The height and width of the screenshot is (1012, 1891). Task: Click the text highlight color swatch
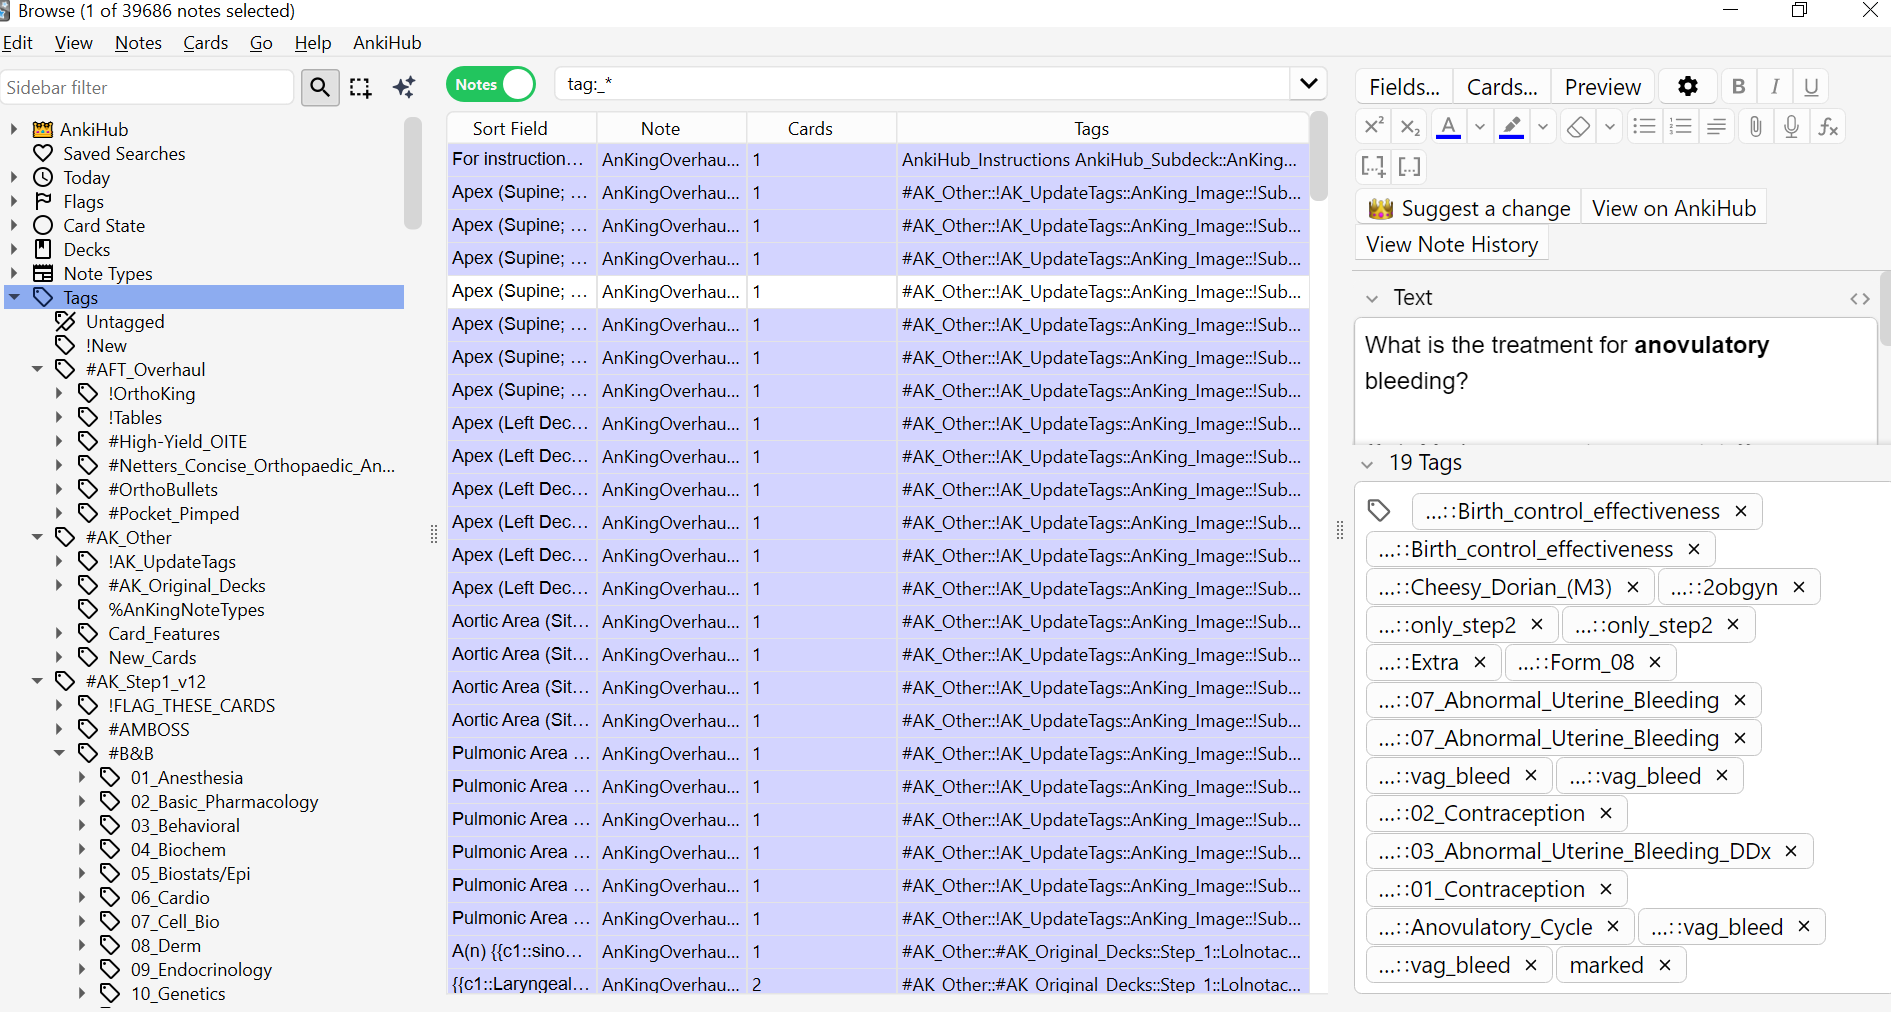point(1512,127)
